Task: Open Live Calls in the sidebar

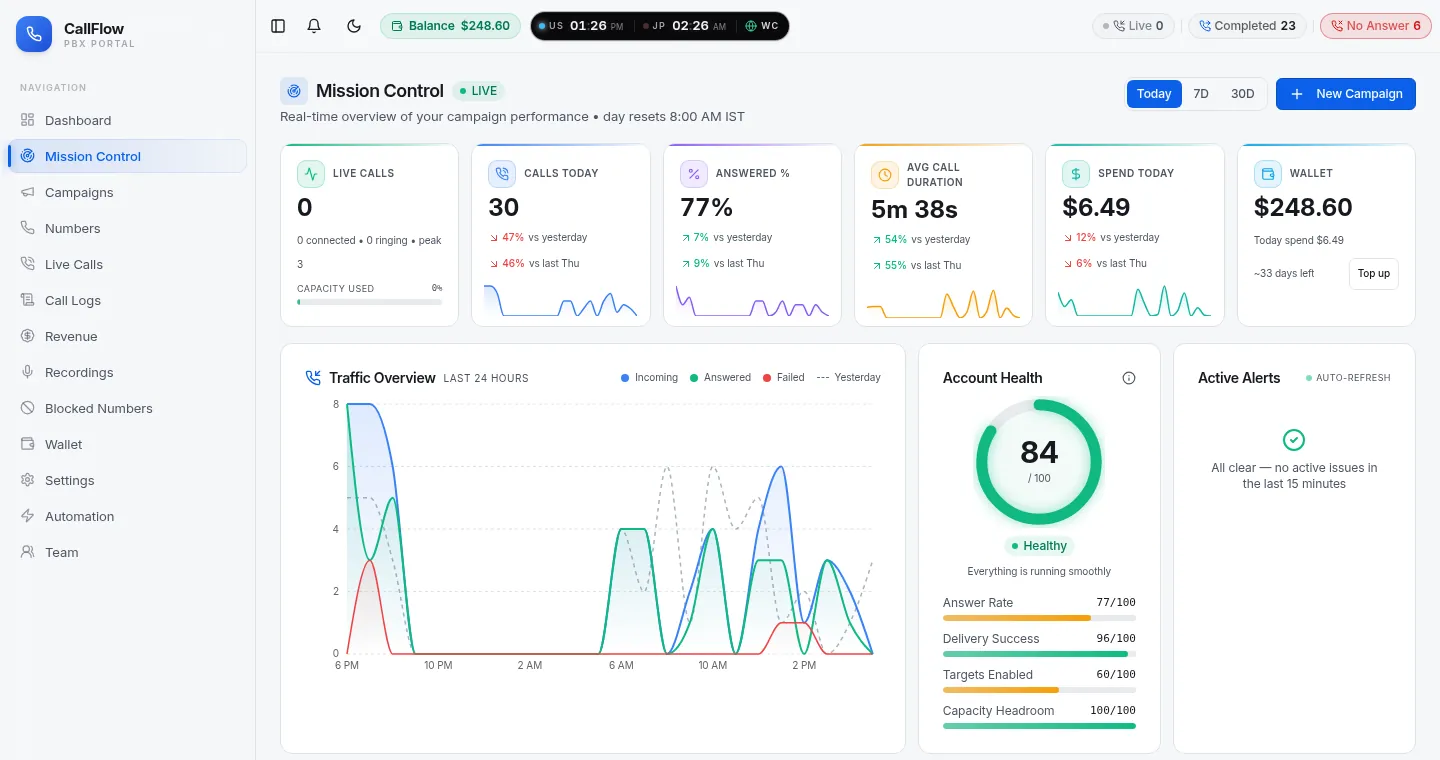Action: (x=127, y=264)
